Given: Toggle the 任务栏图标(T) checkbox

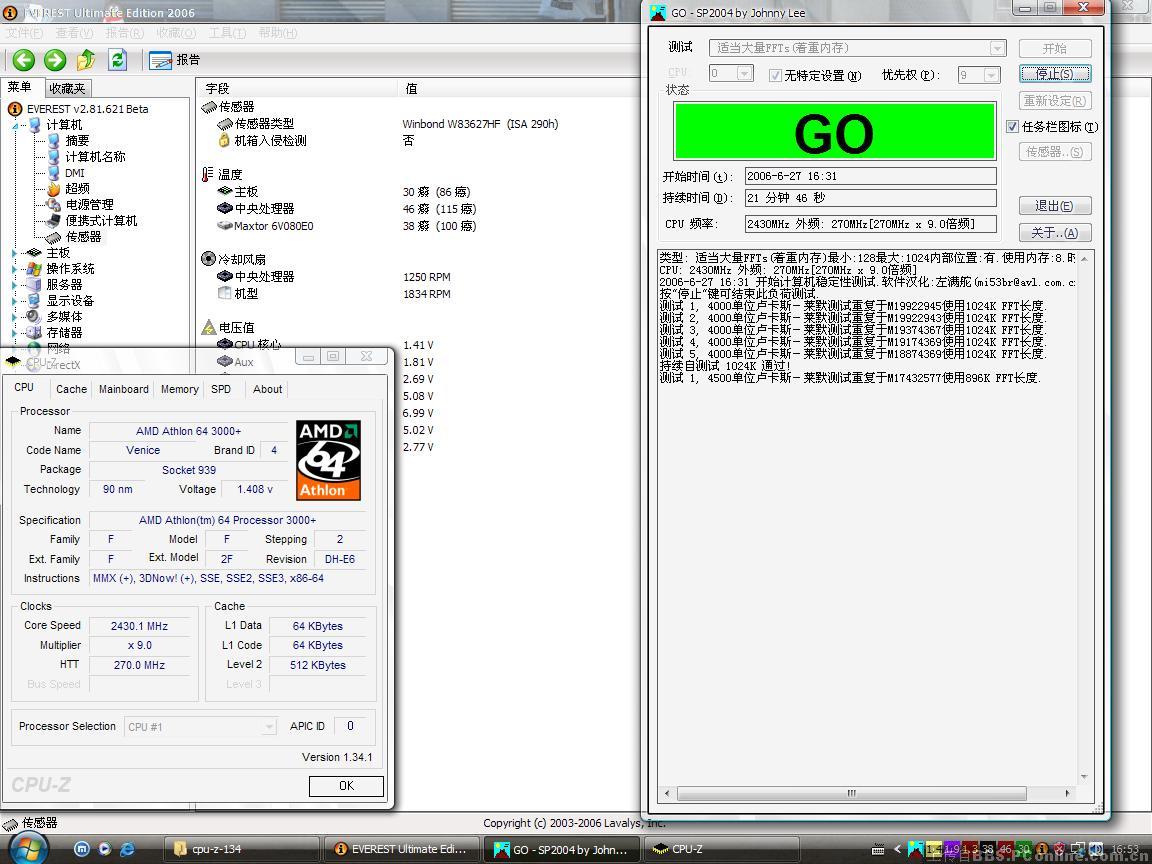Looking at the screenshot, I should [1012, 126].
